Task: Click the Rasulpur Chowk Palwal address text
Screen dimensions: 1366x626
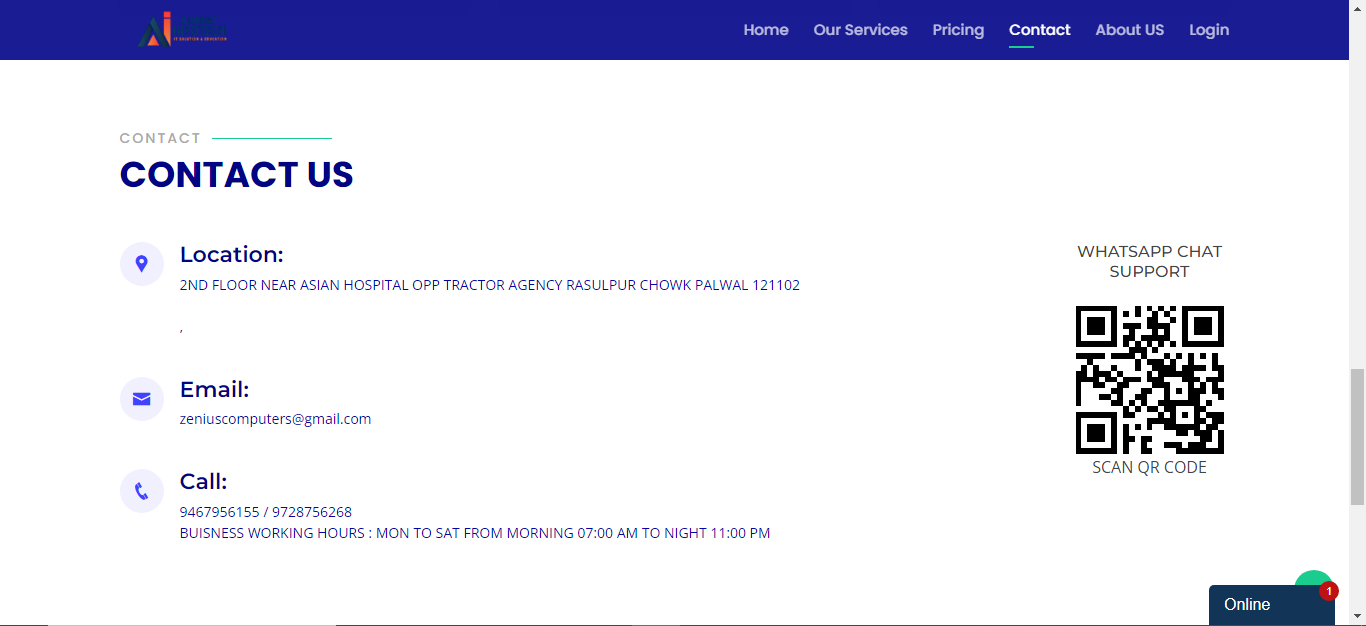Action: [489, 285]
